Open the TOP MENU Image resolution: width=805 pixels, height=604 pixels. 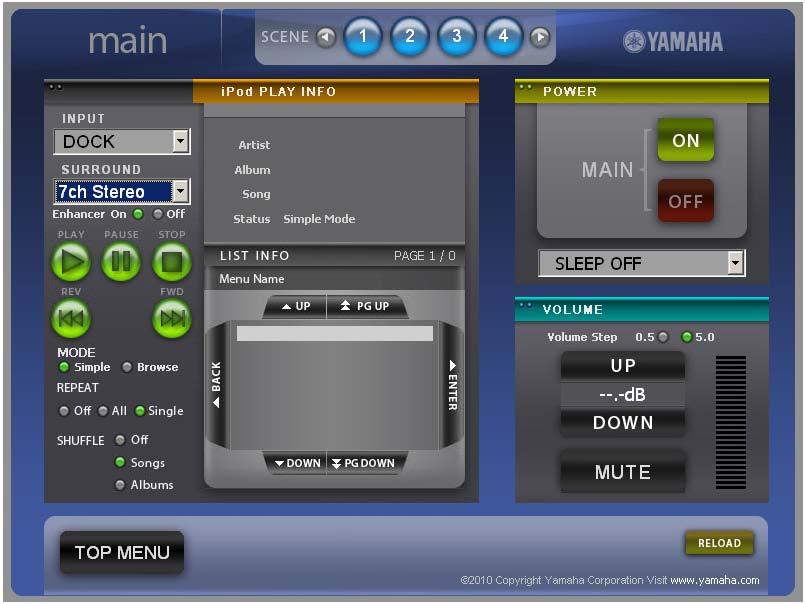122,552
